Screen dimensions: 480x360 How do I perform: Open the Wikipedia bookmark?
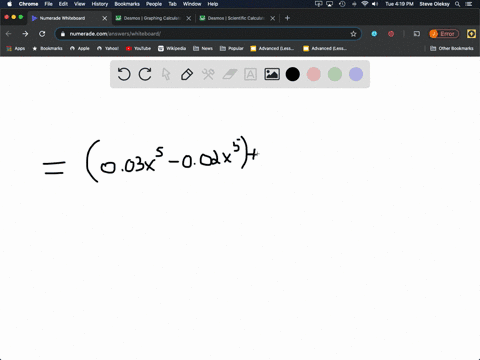tap(172, 48)
